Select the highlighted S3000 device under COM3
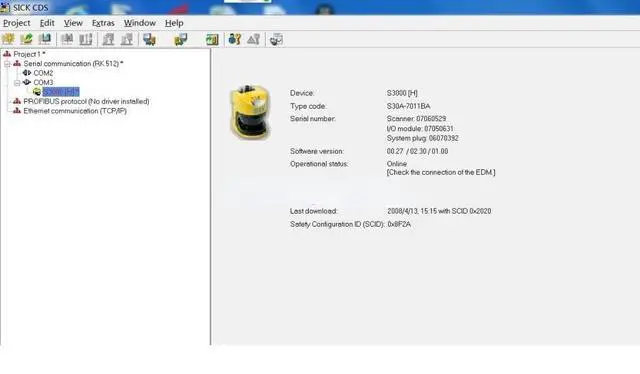The height and width of the screenshot is (374, 640). click(x=61, y=92)
